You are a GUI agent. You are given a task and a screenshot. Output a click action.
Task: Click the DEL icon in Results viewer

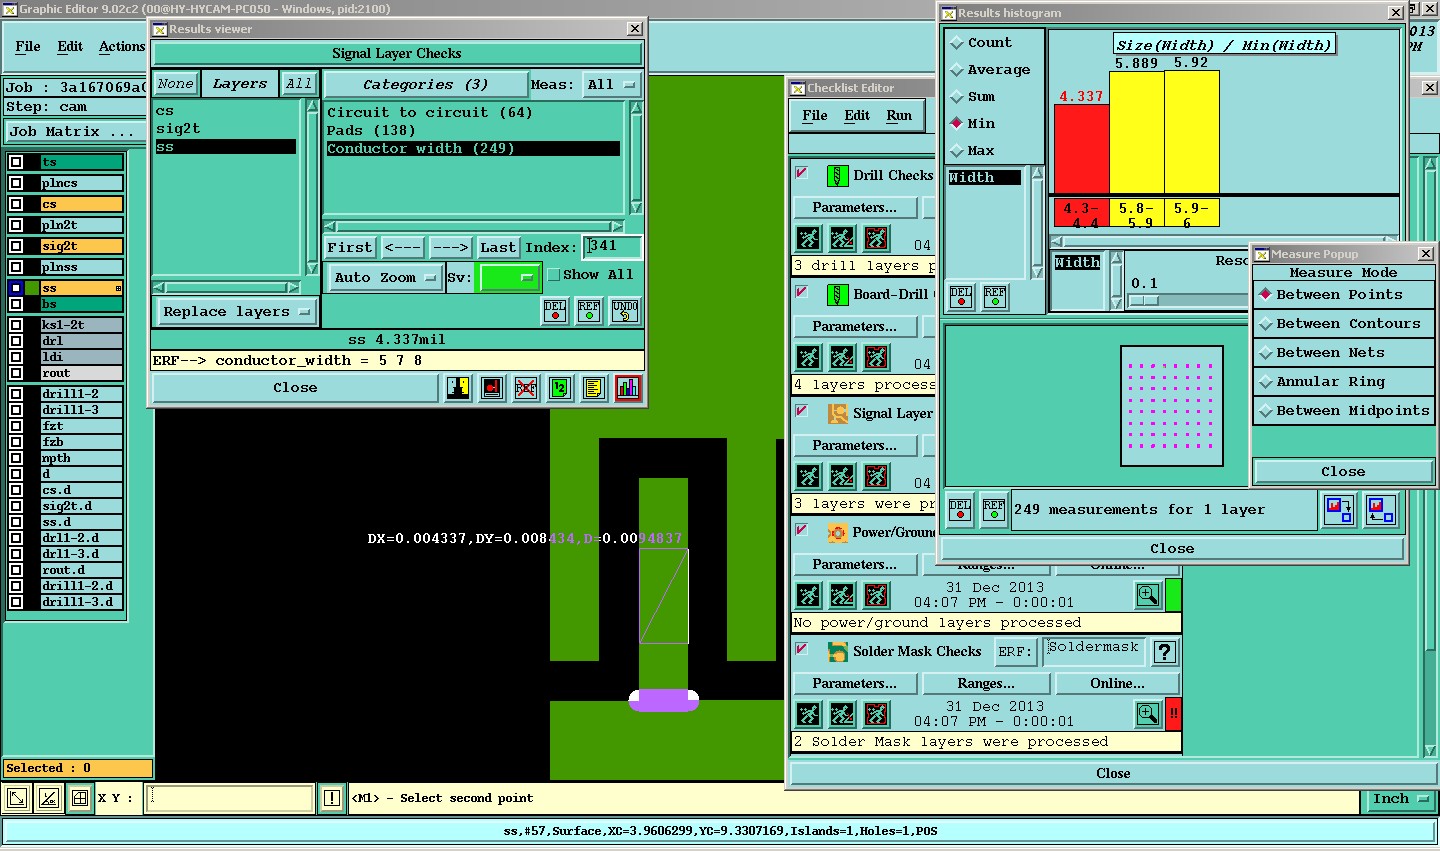[555, 310]
